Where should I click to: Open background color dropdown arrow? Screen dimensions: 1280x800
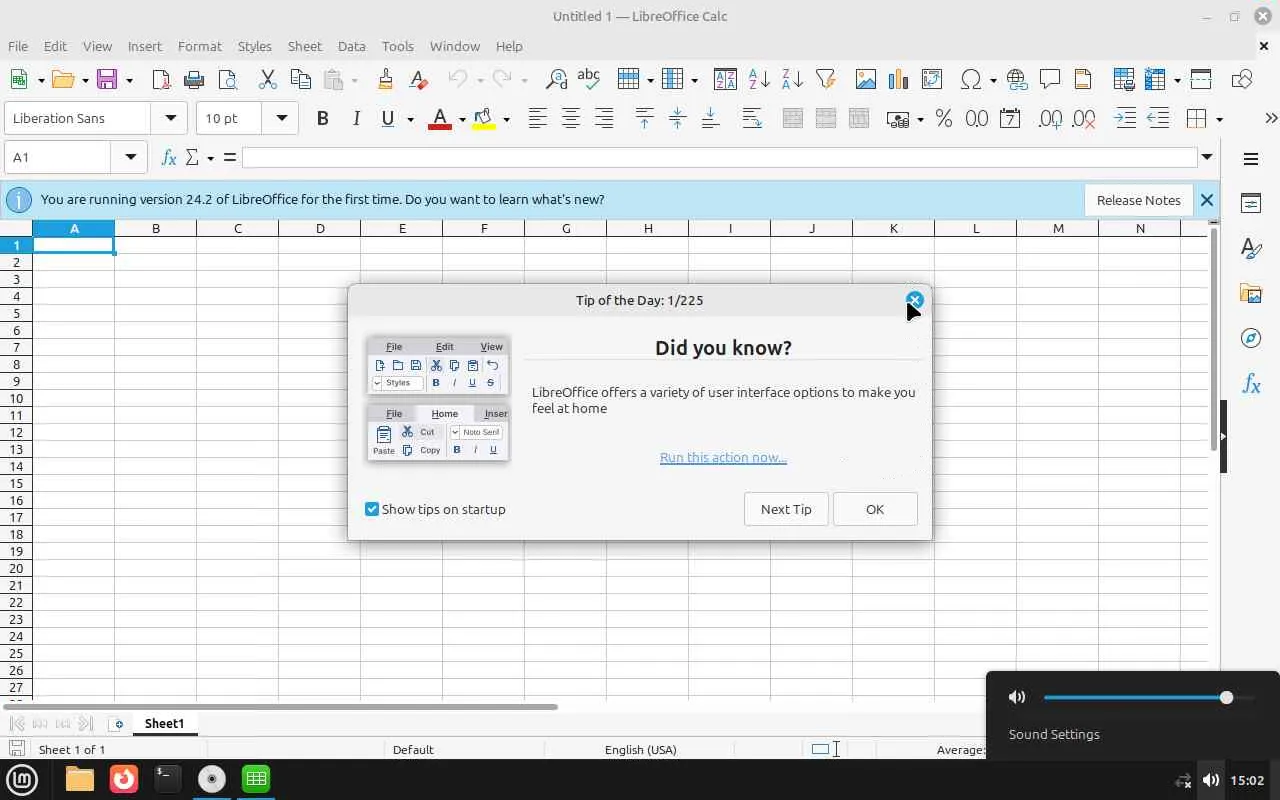point(506,120)
